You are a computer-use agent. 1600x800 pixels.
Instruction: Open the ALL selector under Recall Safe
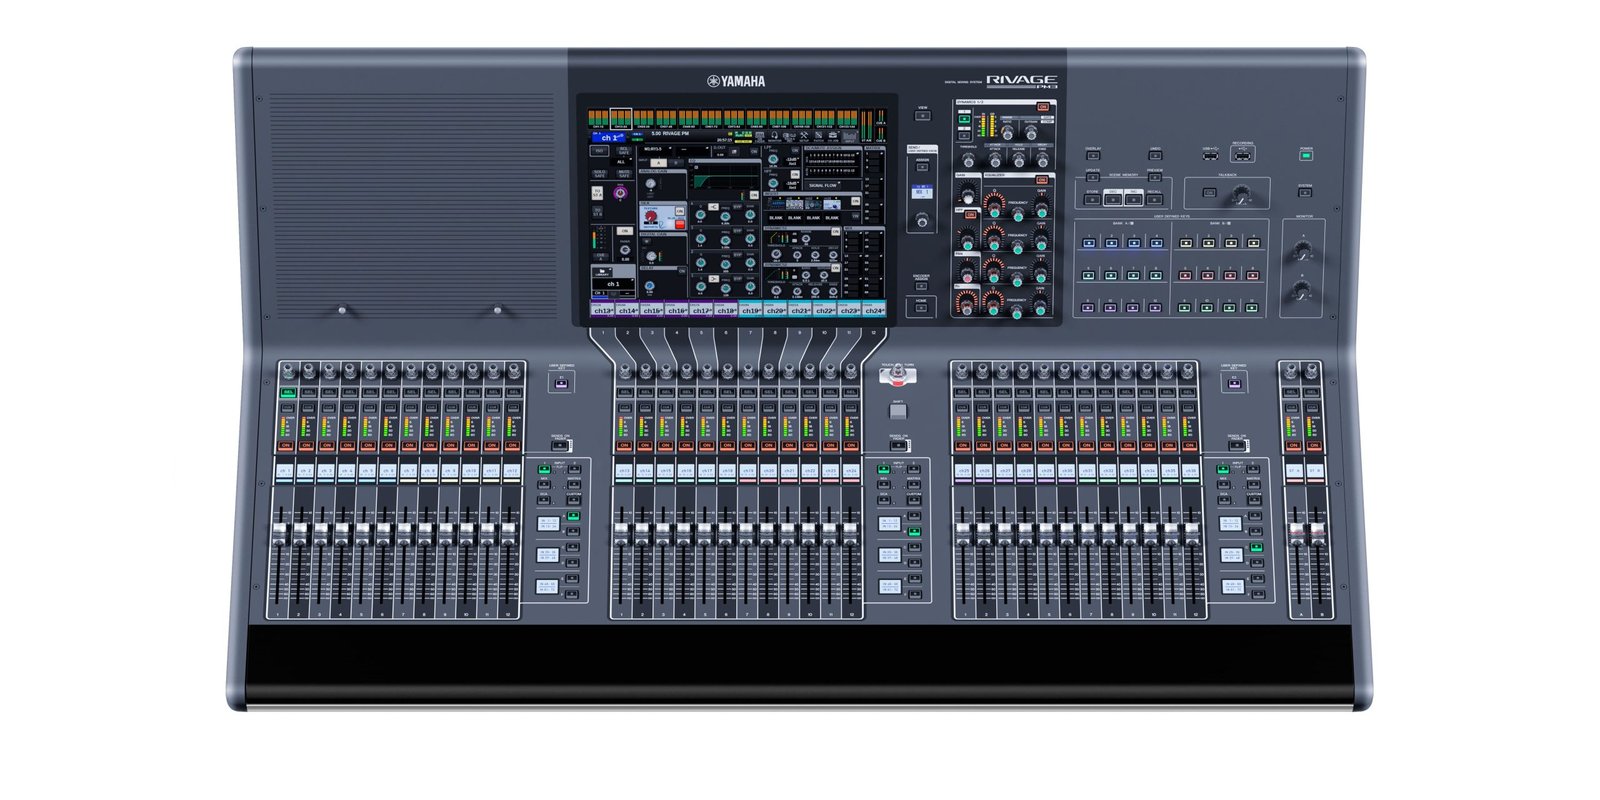tap(622, 161)
